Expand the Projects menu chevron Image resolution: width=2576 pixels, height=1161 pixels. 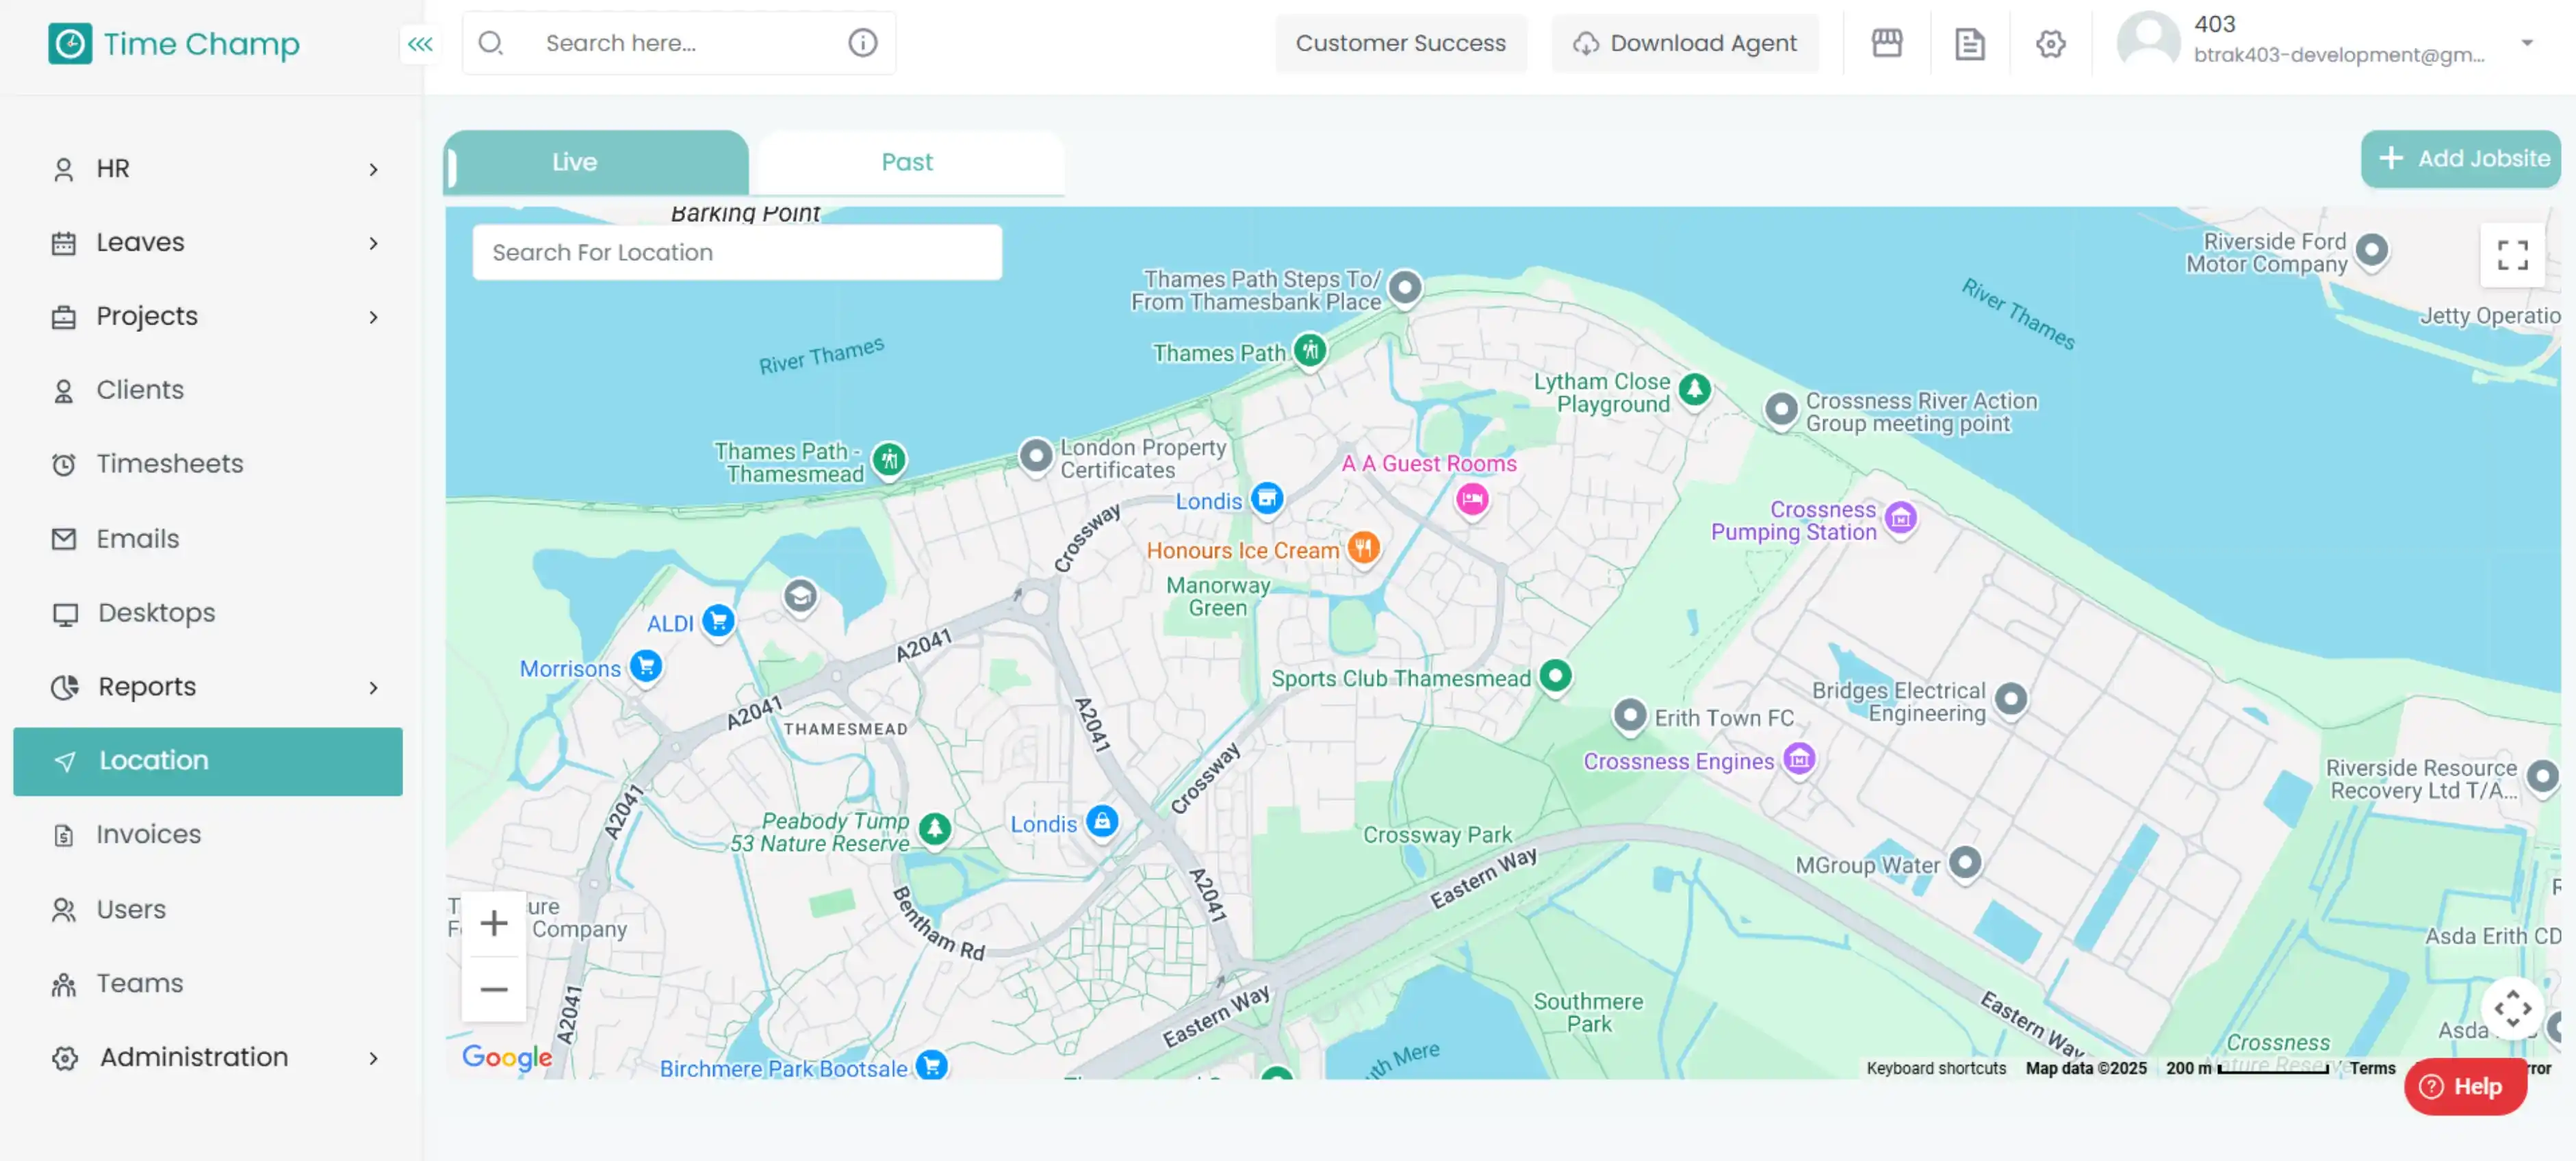click(x=374, y=317)
